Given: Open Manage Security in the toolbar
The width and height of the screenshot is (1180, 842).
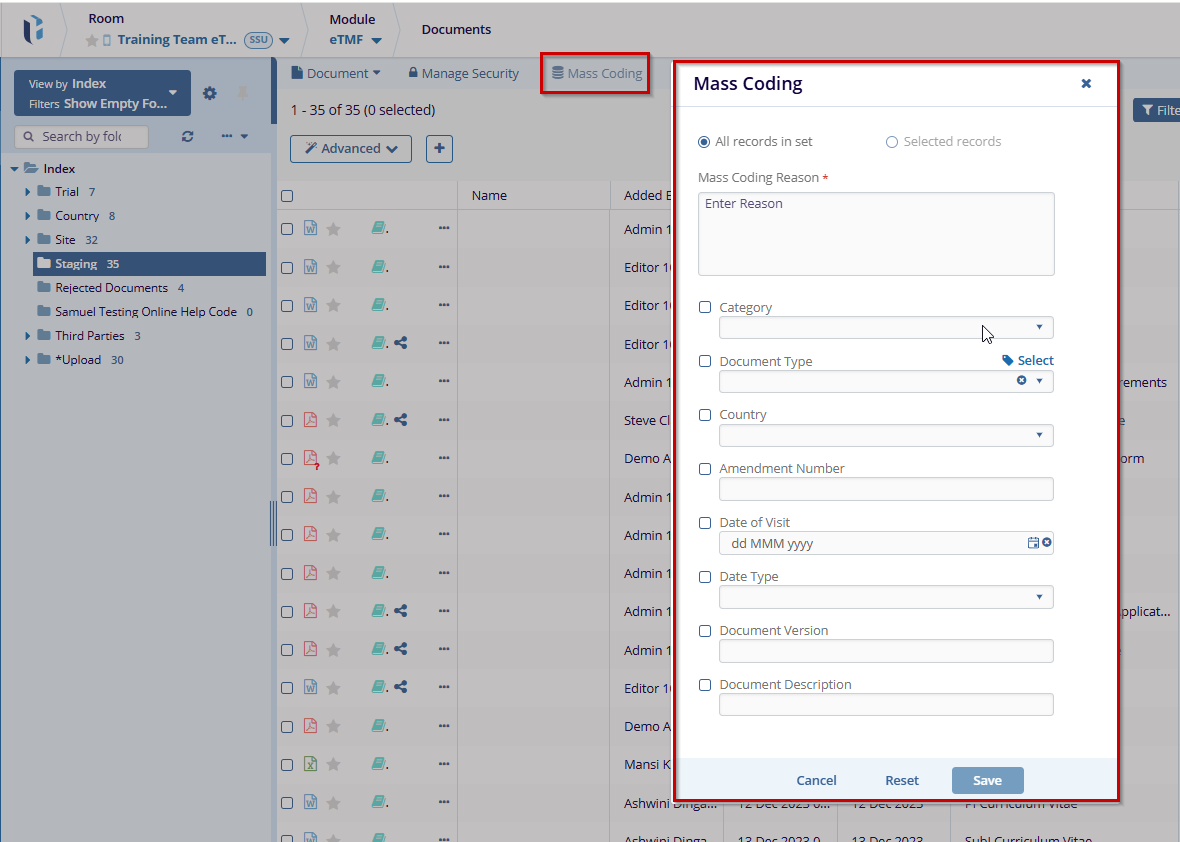Looking at the screenshot, I should coord(463,73).
